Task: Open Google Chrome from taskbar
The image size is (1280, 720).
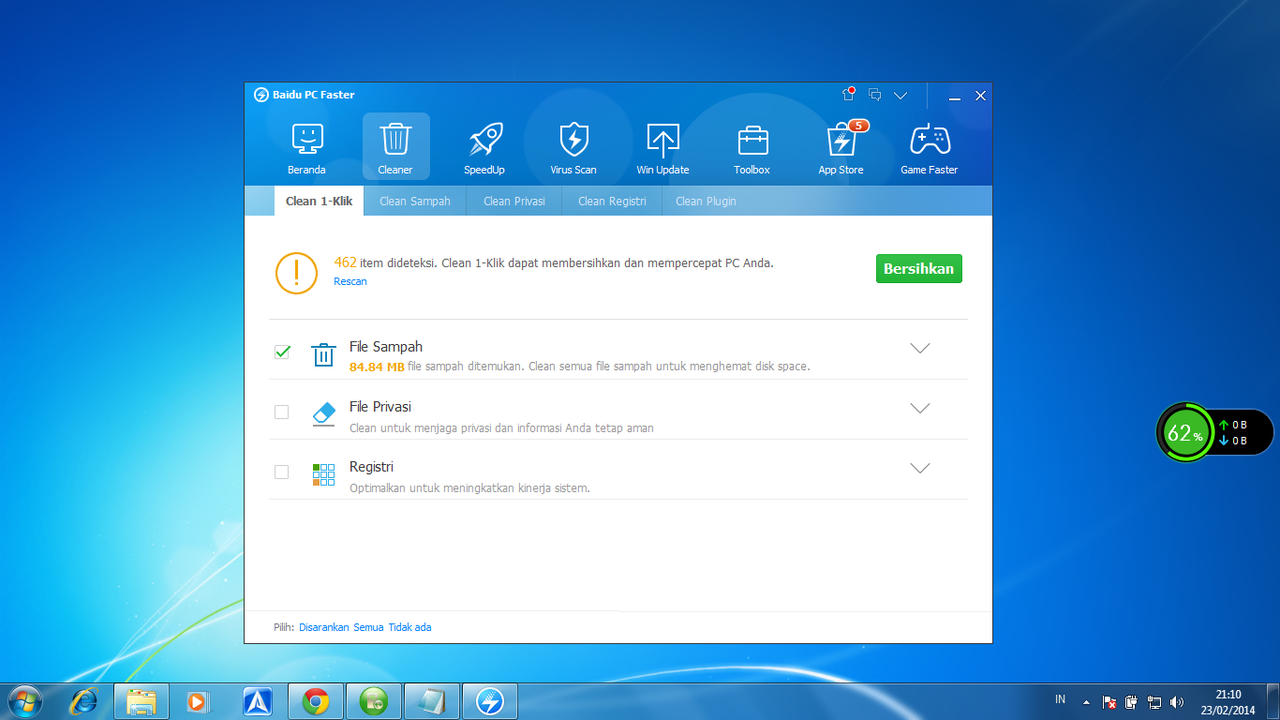Action: (316, 702)
